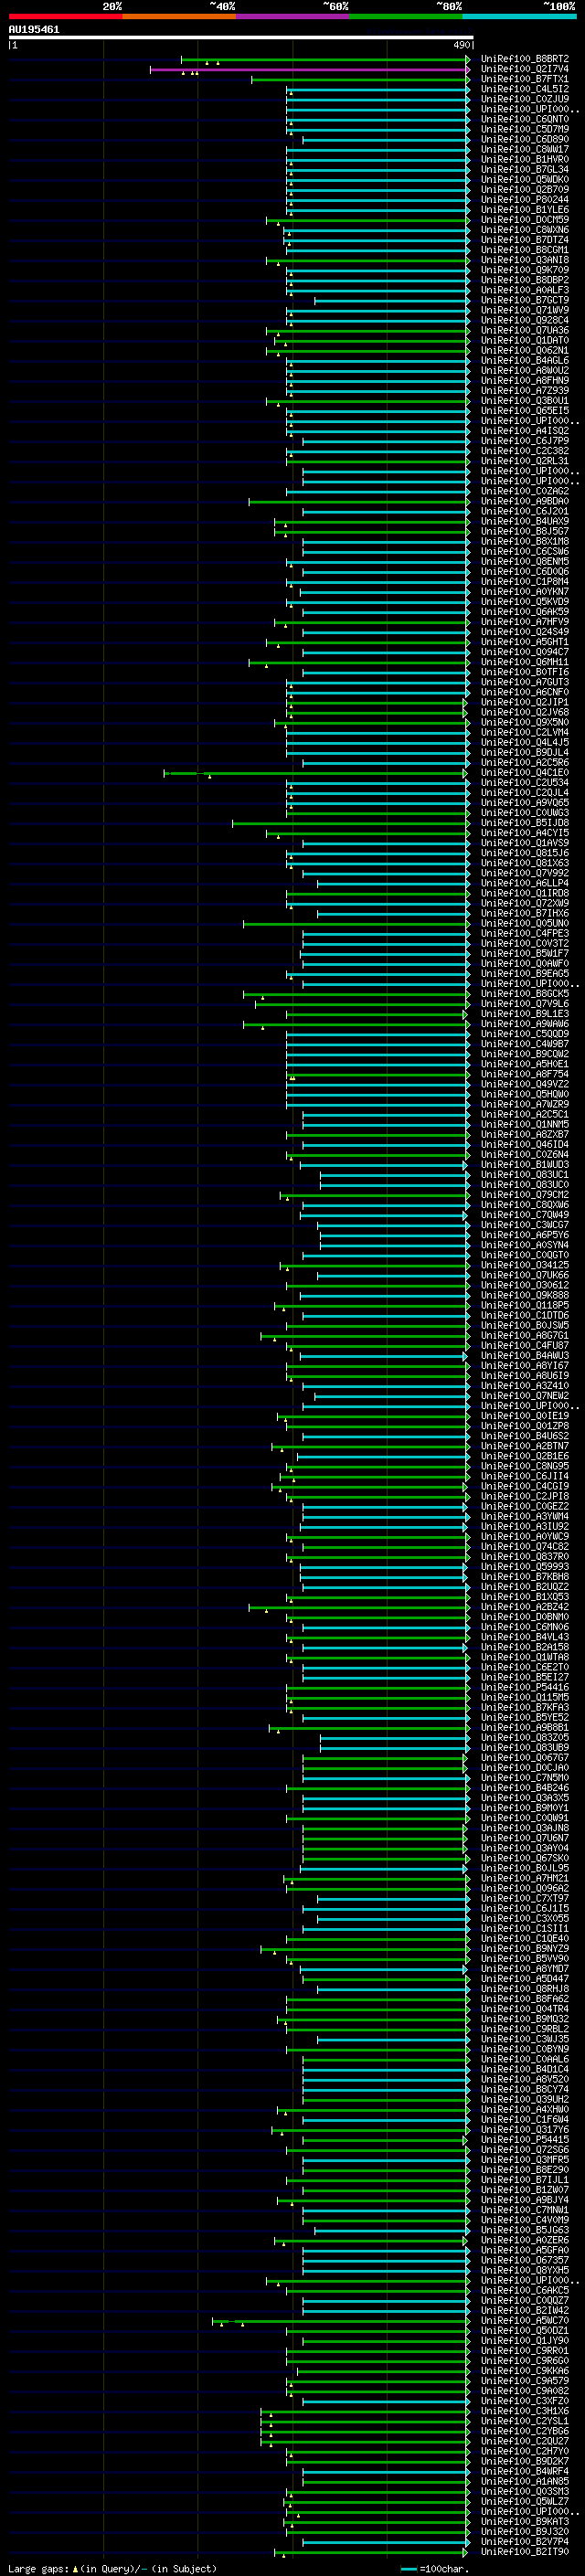
Task: Open hit UniRef100_Q2I7Y4
Action: (x=524, y=69)
